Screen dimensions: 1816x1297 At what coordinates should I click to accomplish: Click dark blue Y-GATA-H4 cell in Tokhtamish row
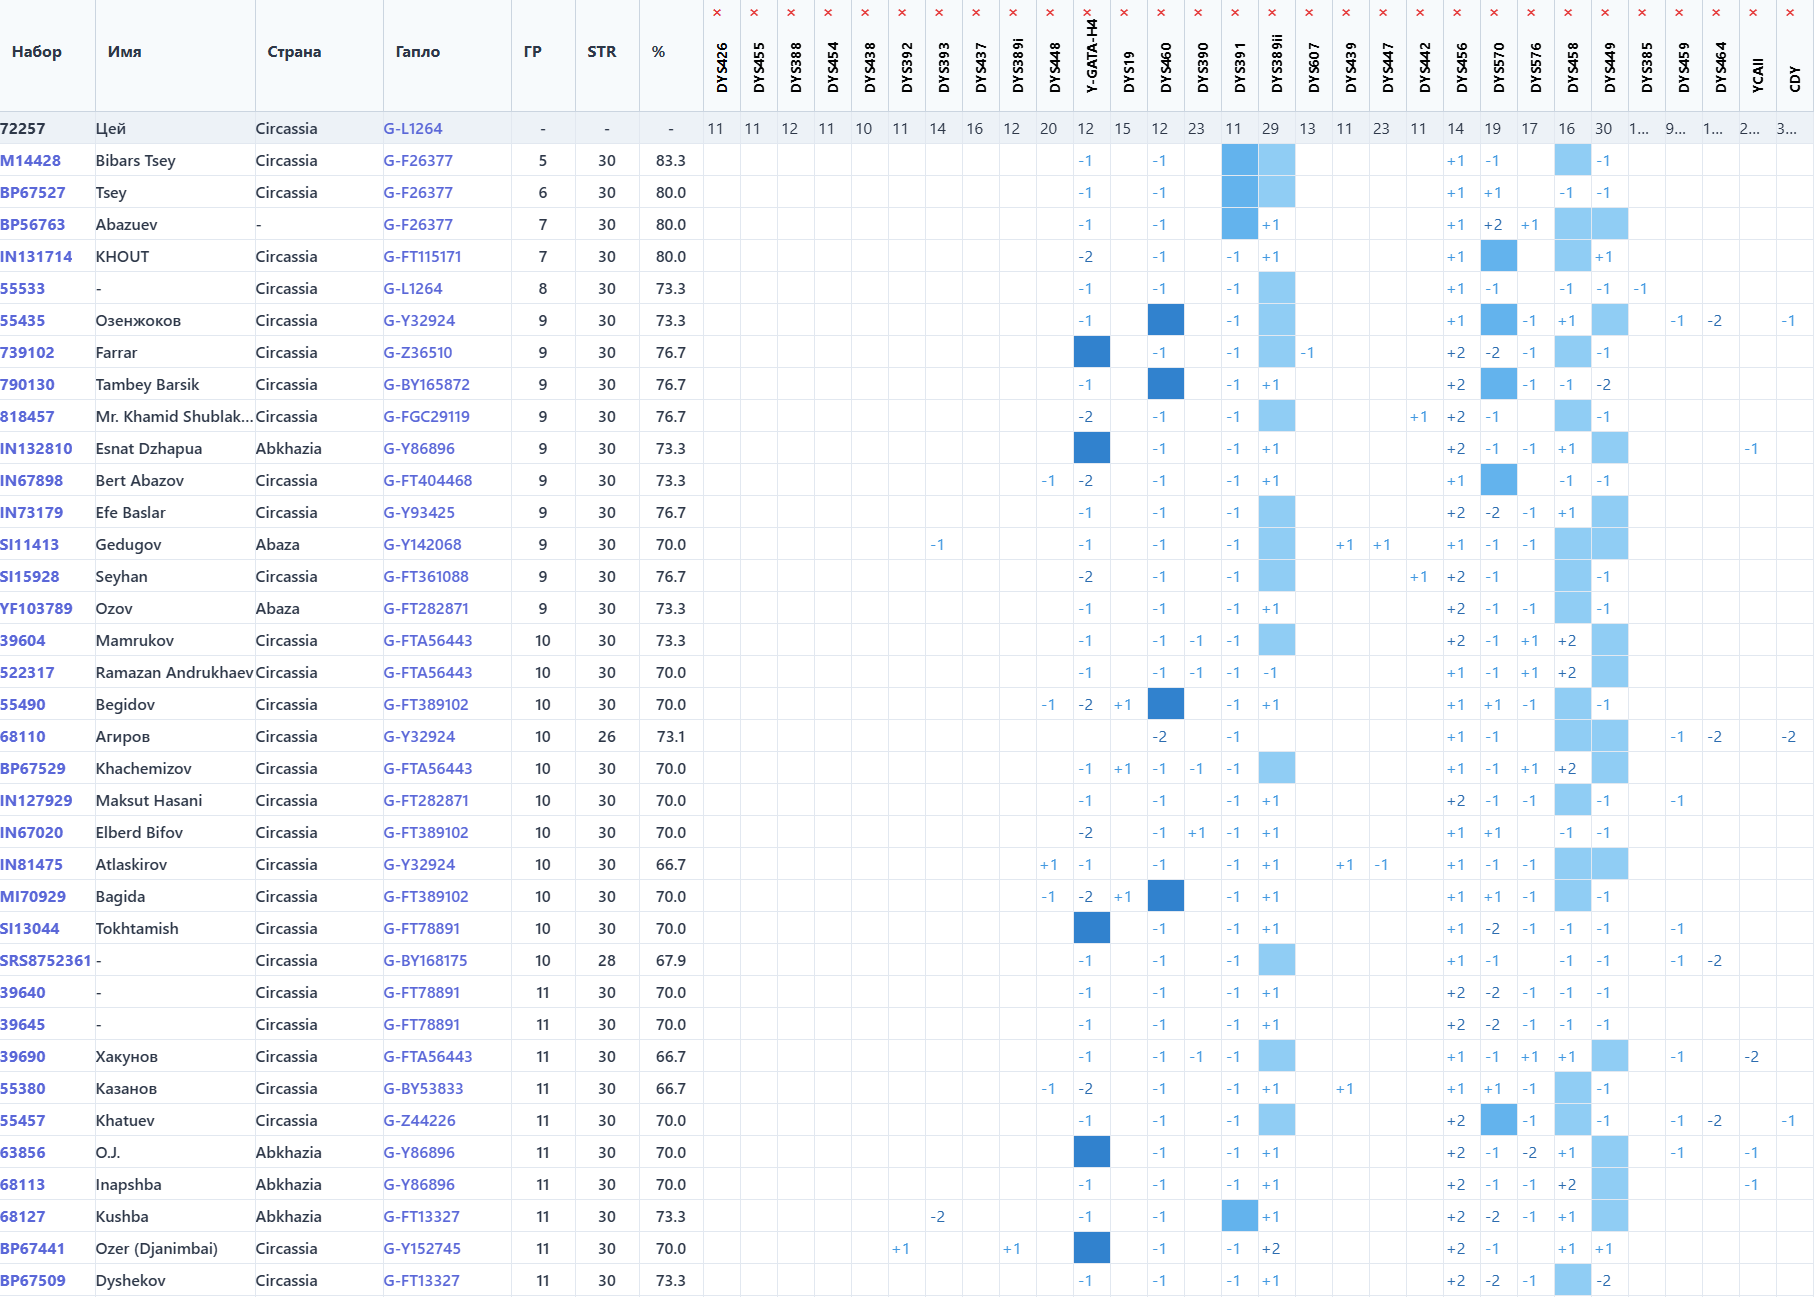[x=1091, y=928]
